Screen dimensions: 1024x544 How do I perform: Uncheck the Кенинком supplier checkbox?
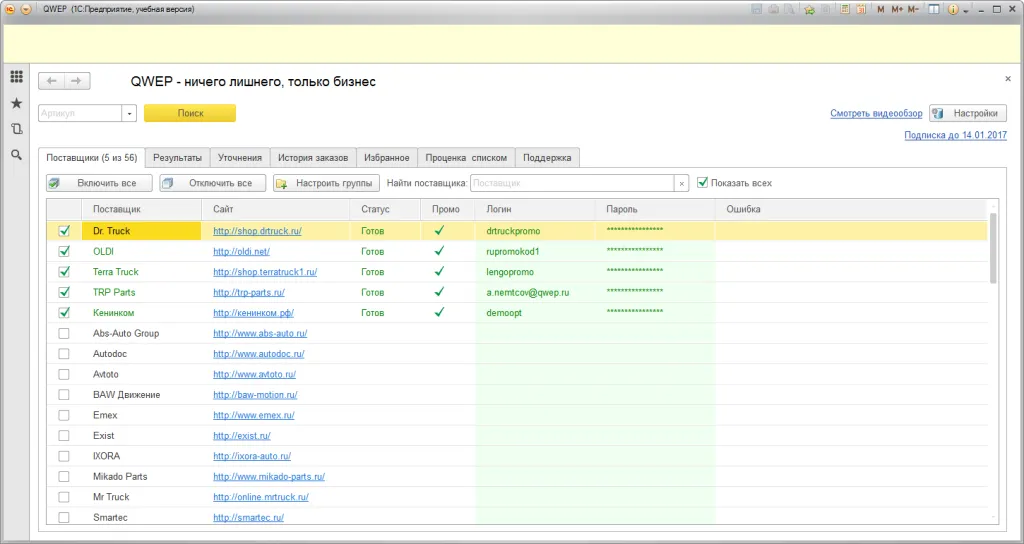click(x=64, y=313)
